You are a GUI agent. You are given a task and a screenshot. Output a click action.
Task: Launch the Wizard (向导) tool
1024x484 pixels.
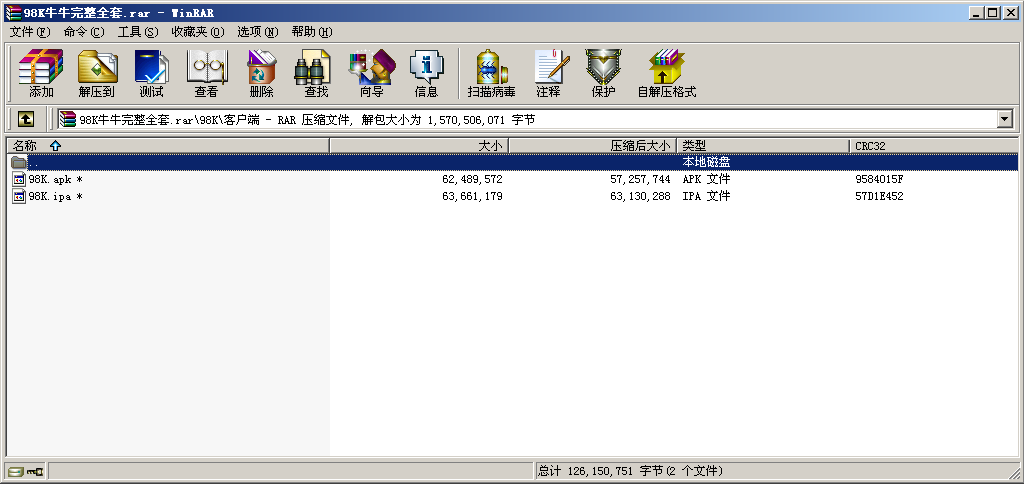[x=371, y=74]
